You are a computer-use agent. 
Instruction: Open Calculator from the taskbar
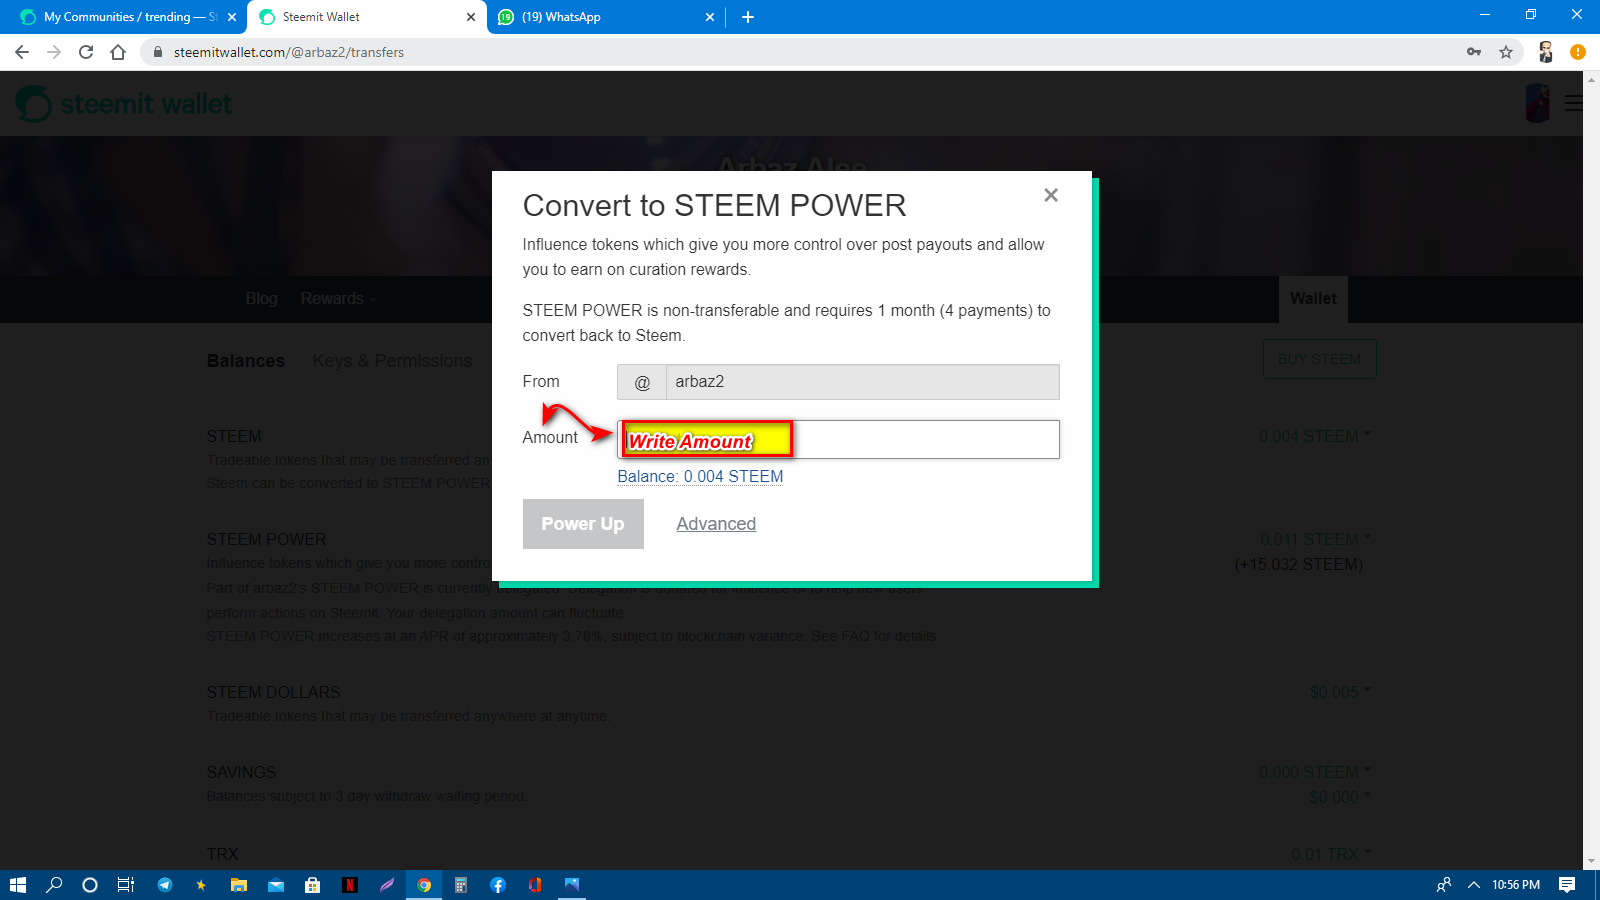coord(461,885)
